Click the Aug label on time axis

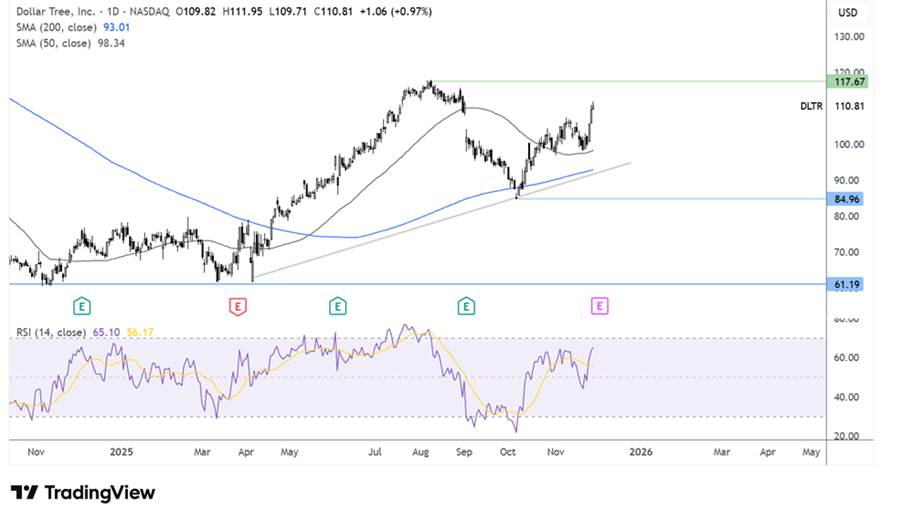[420, 452]
